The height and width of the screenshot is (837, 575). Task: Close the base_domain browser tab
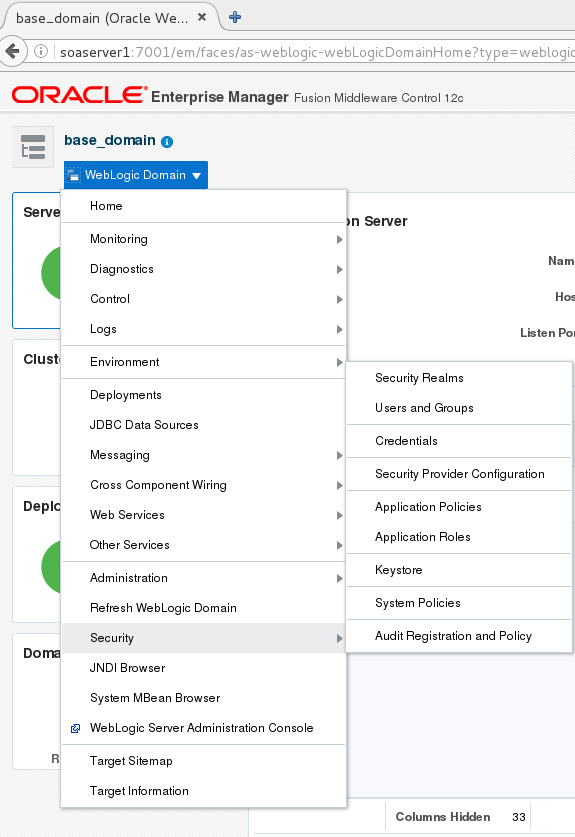202,17
